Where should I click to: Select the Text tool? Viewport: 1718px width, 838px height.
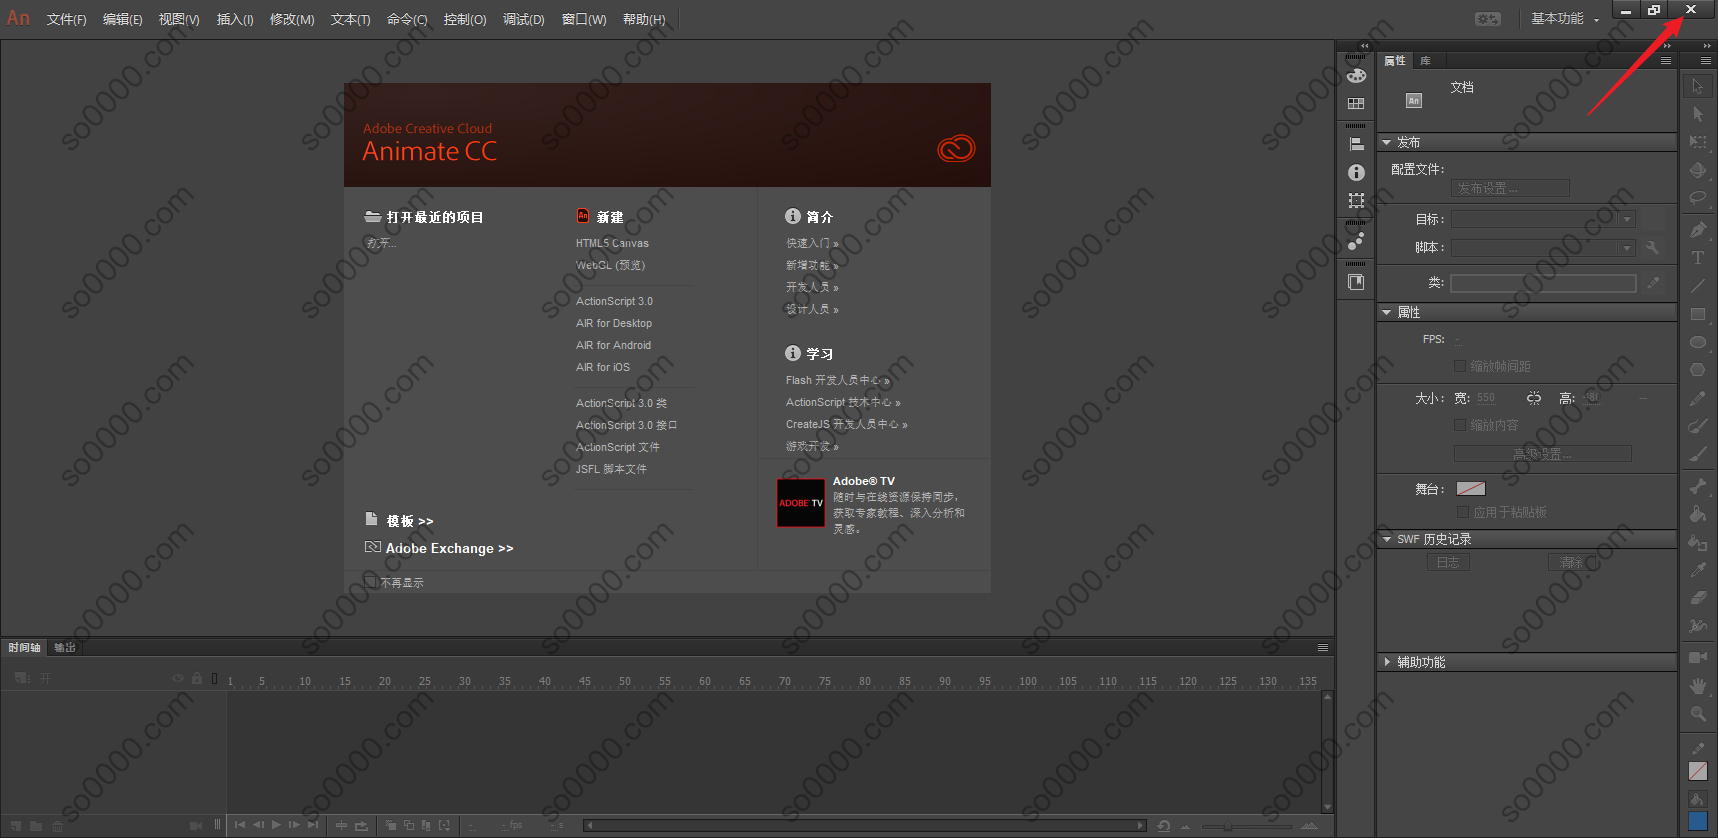click(x=1697, y=257)
